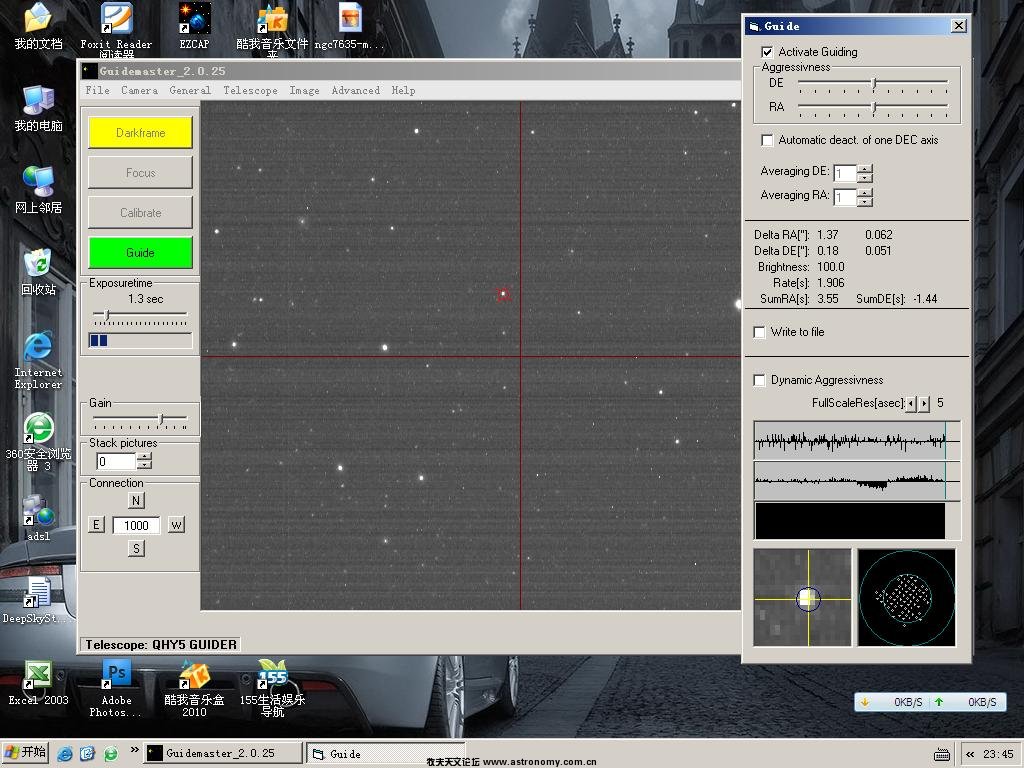The image size is (1024, 768).
Task: Enable the Write to file checkbox
Action: click(x=760, y=332)
